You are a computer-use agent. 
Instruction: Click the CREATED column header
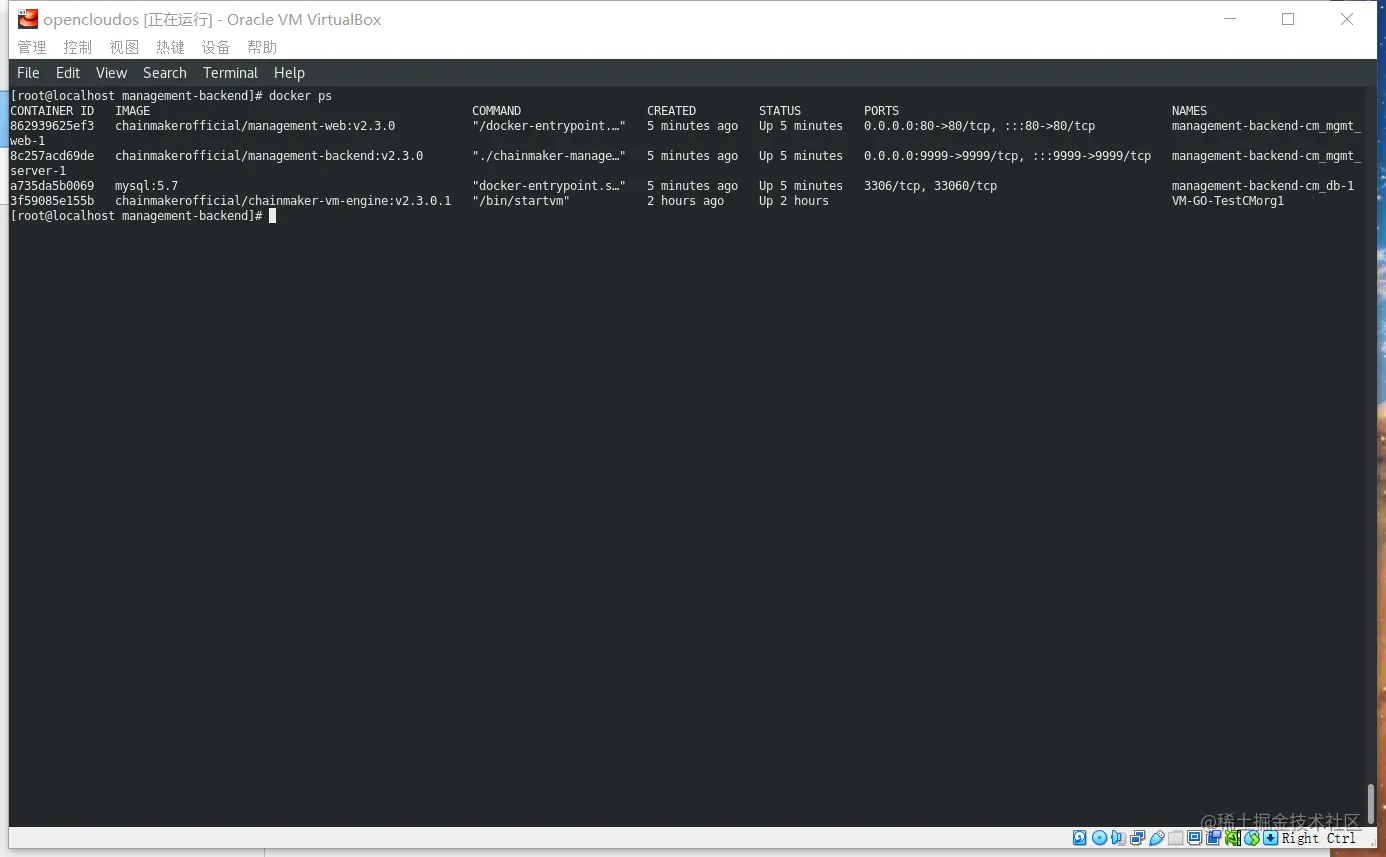[x=672, y=111]
